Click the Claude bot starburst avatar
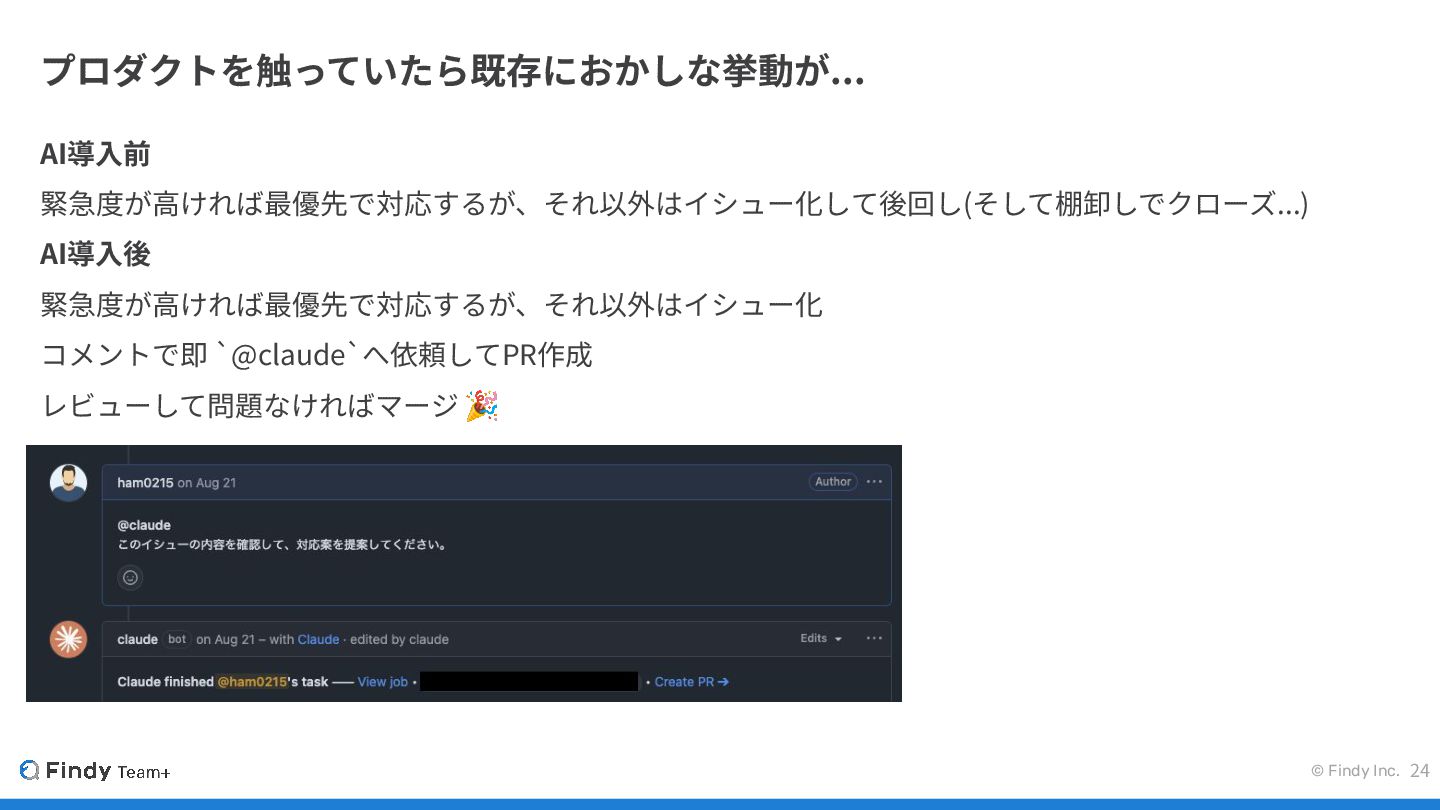 click(x=69, y=639)
